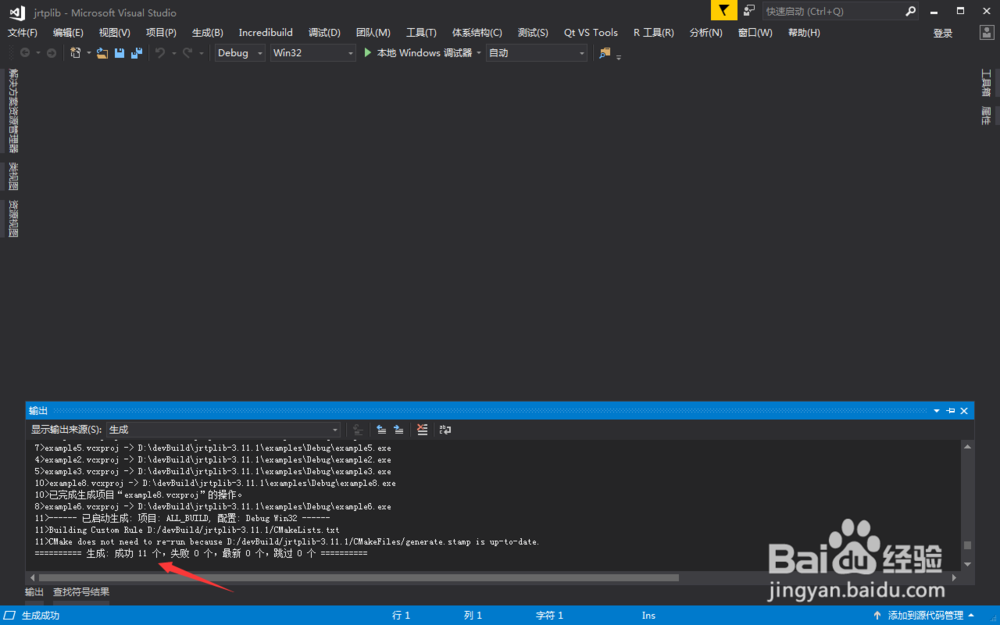
Task: Click the output vertical scrollbar down arrow
Action: point(967,564)
